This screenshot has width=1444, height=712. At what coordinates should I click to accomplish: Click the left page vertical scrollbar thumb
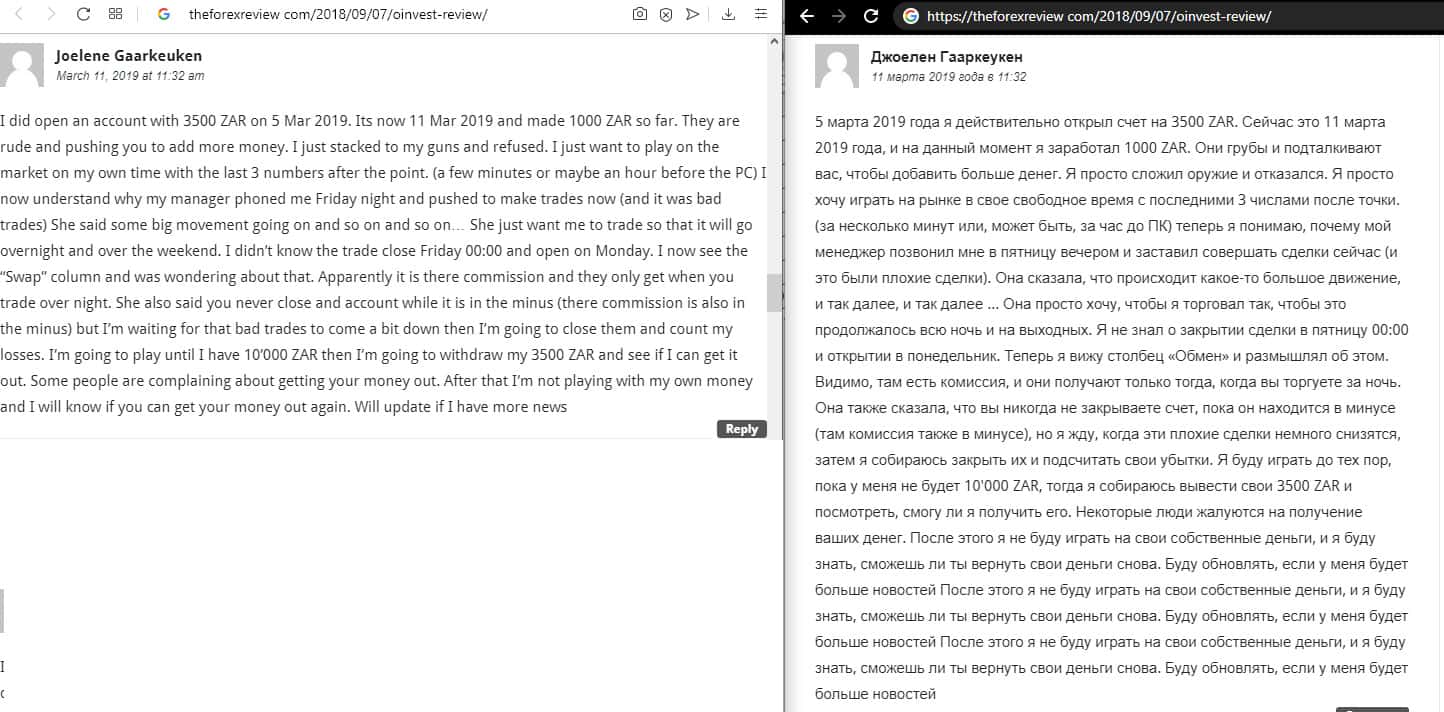(x=774, y=292)
